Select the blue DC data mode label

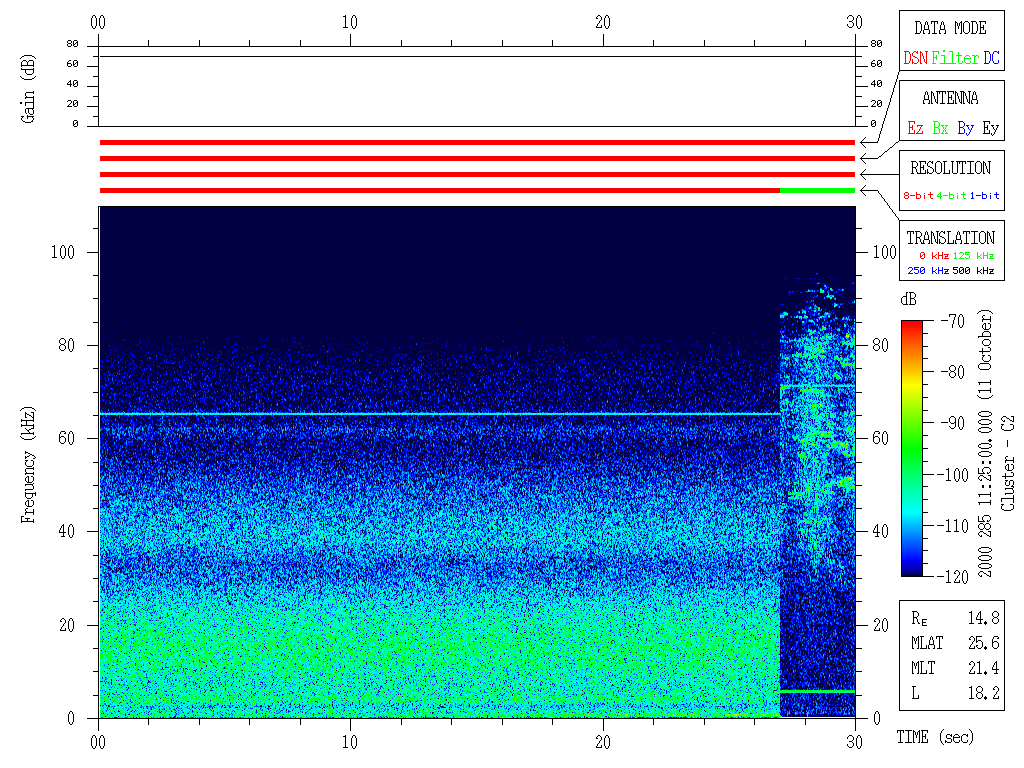[991, 58]
